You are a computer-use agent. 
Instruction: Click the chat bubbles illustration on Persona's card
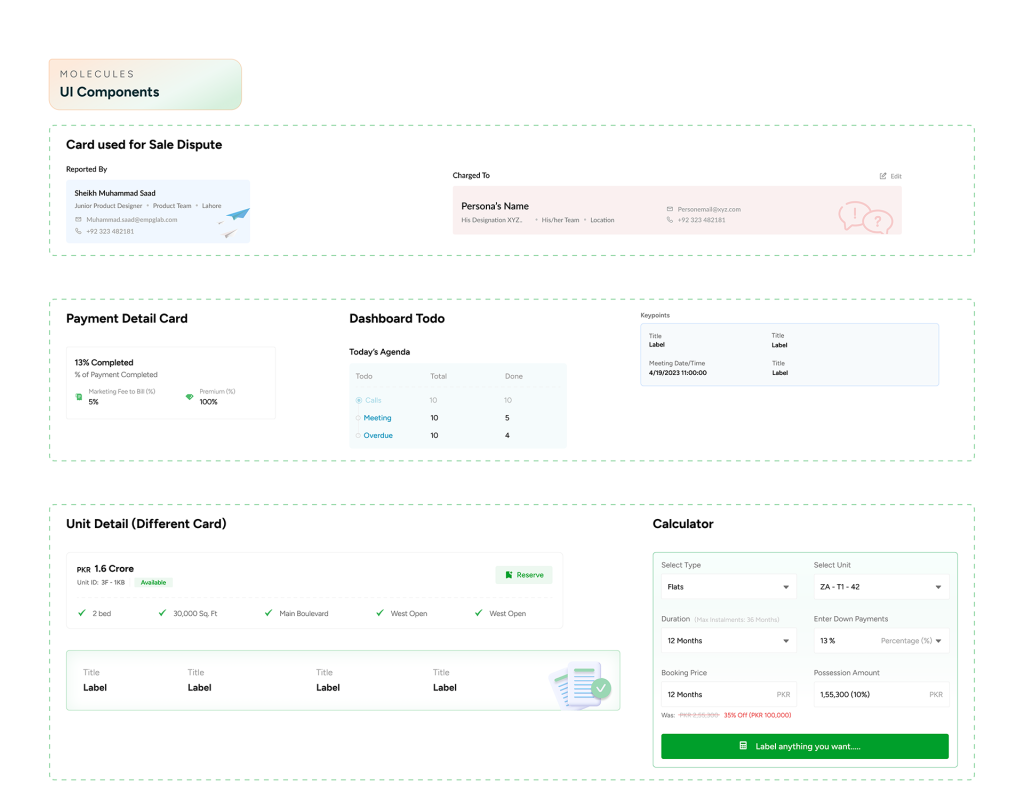(865, 217)
